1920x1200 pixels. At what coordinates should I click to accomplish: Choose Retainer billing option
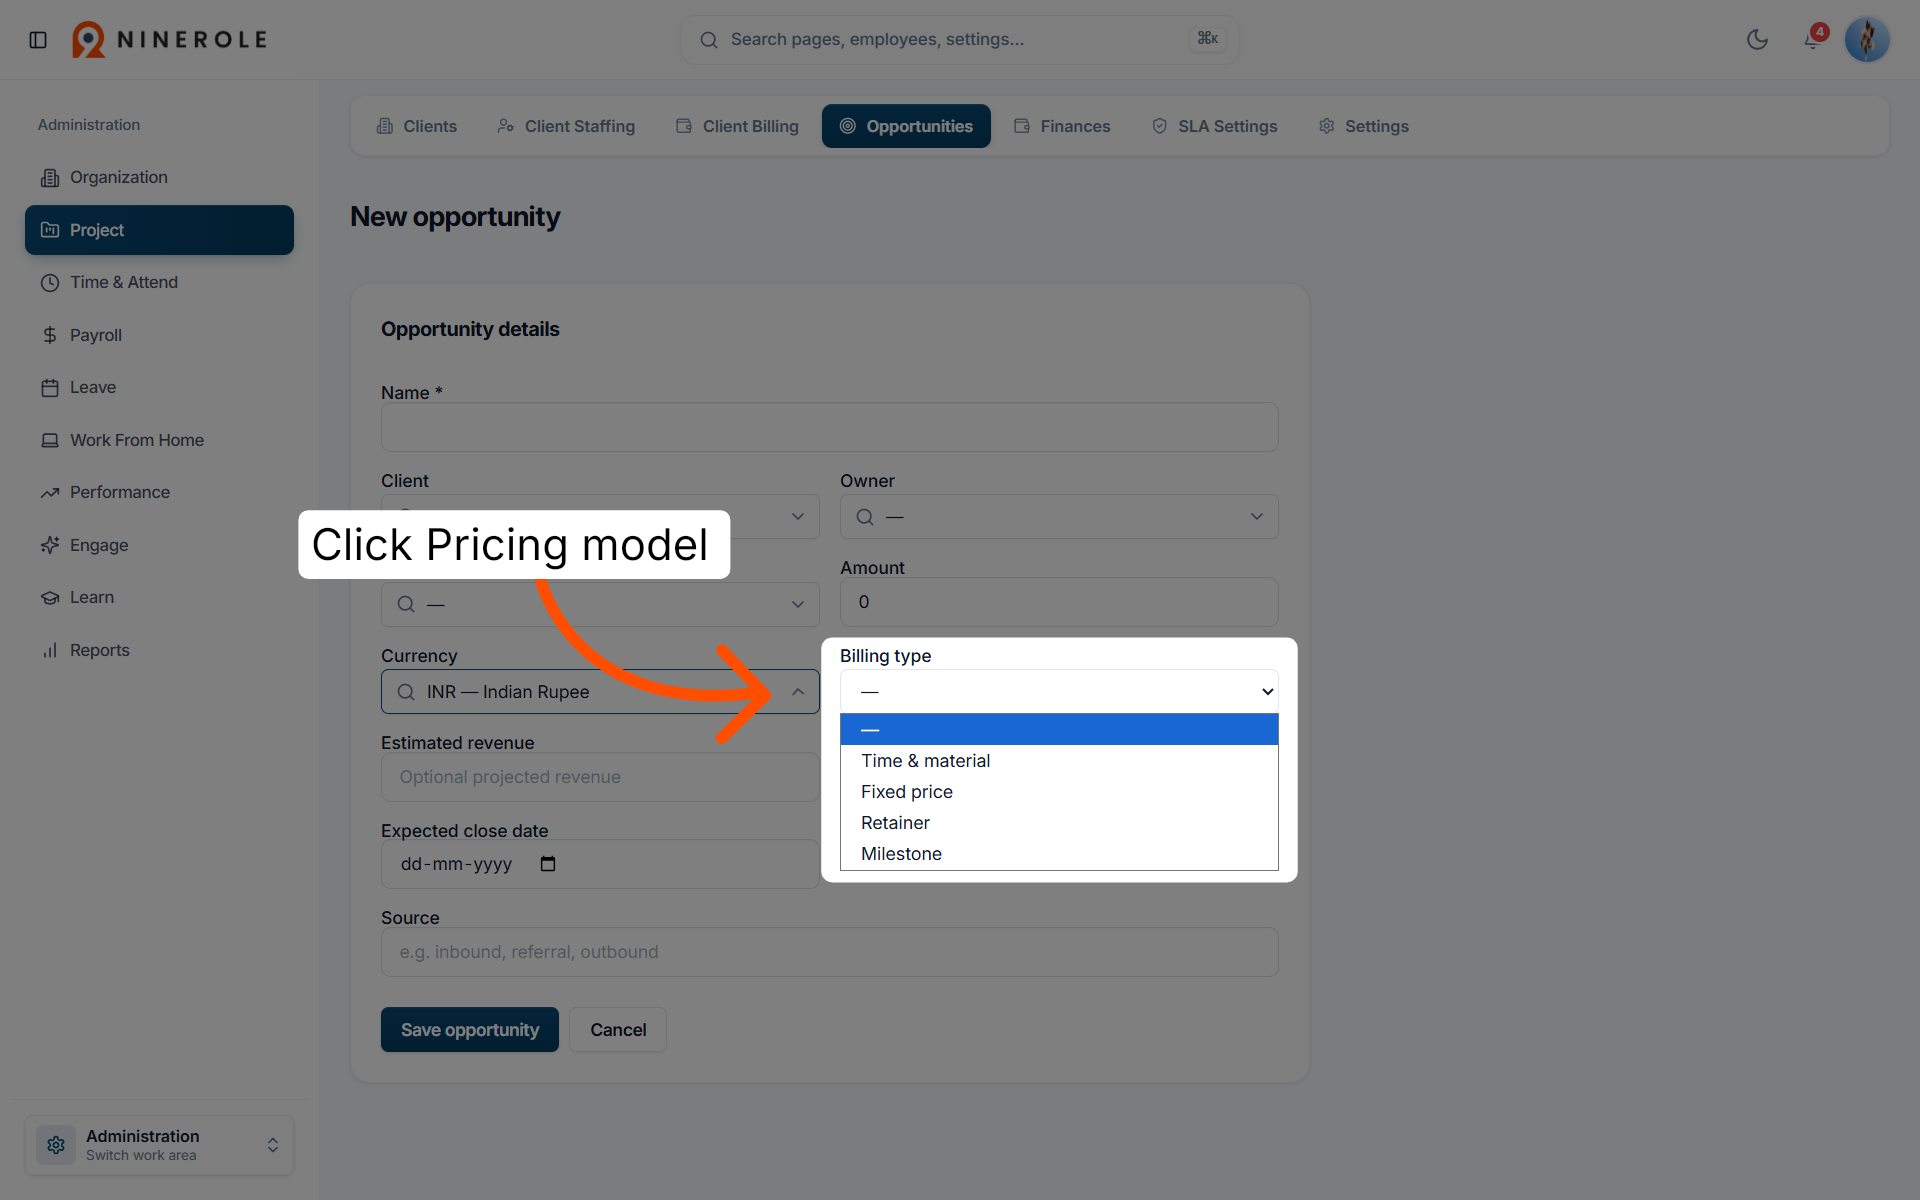point(1059,823)
